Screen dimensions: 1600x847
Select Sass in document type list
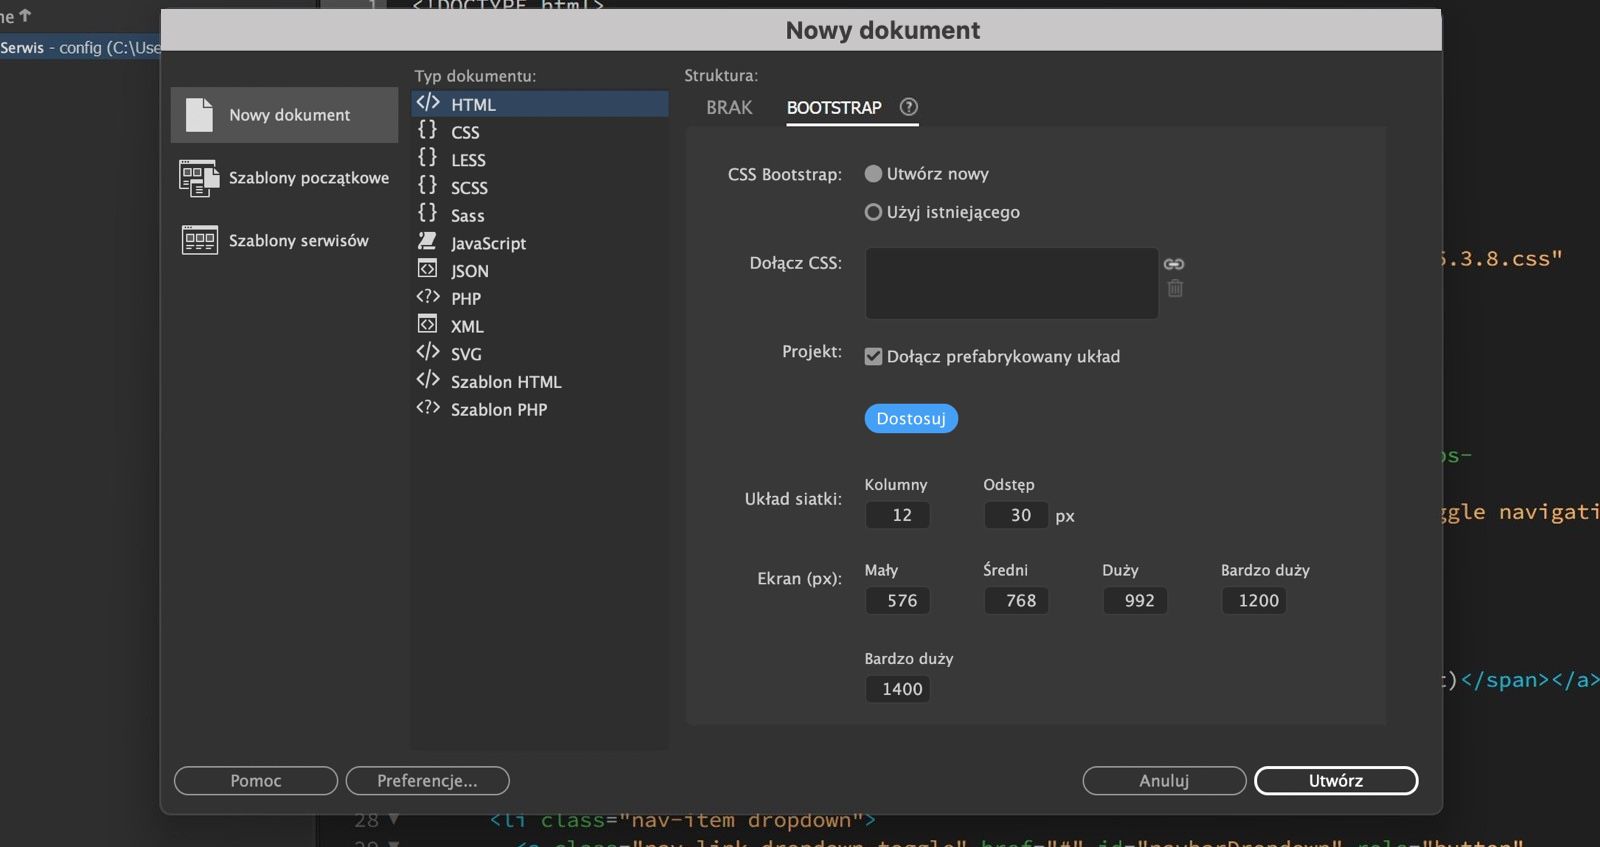[540, 215]
